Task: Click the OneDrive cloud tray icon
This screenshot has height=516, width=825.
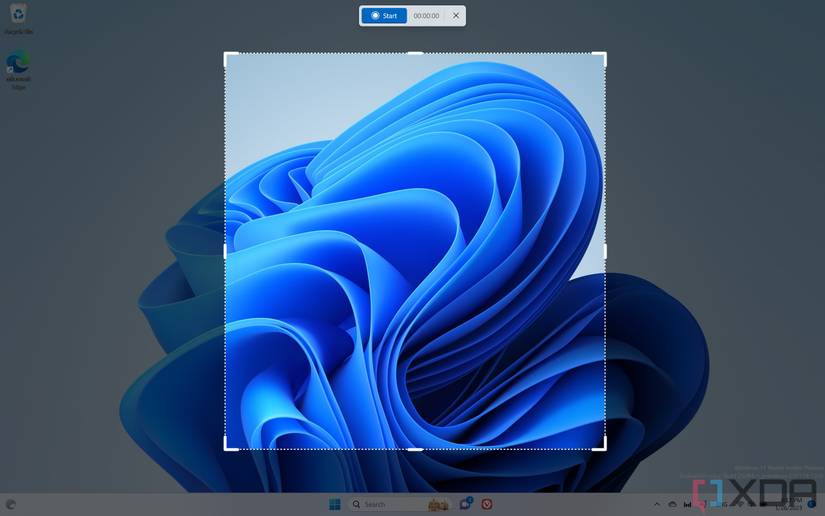Action: tap(672, 504)
